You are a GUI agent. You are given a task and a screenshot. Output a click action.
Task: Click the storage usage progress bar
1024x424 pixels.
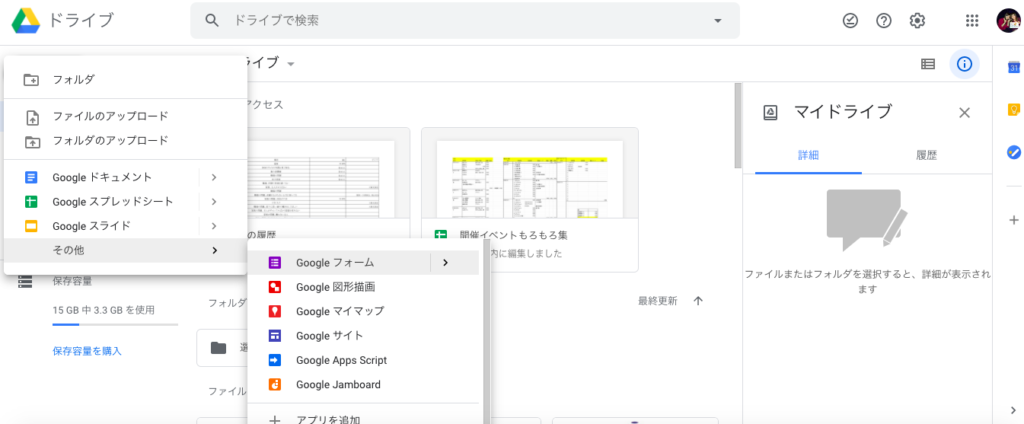pyautogui.click(x=115, y=324)
